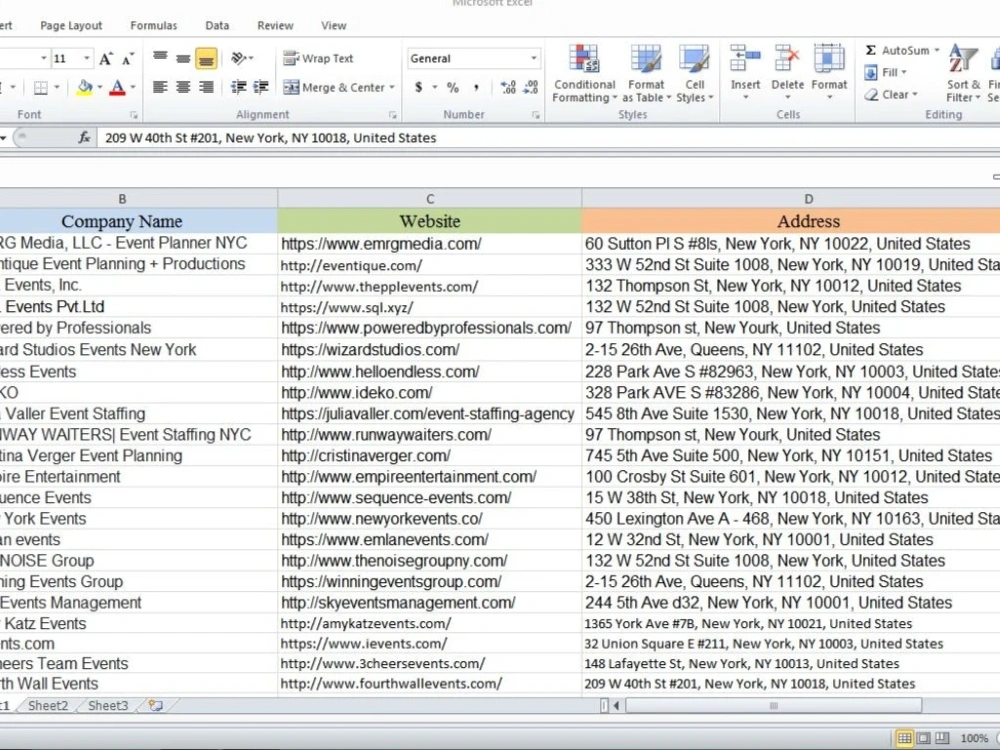Open Review tab

(275, 26)
